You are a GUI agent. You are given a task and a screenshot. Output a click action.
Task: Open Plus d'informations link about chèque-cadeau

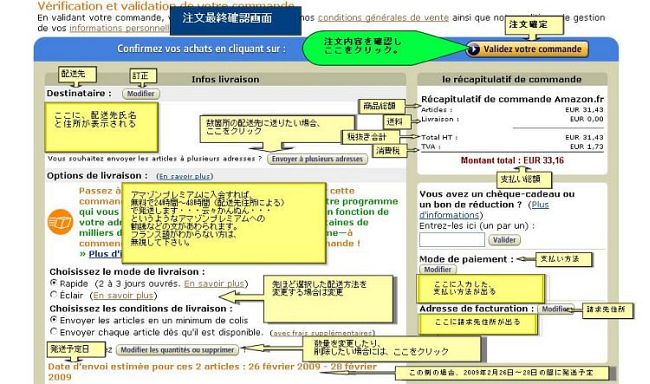484,210
